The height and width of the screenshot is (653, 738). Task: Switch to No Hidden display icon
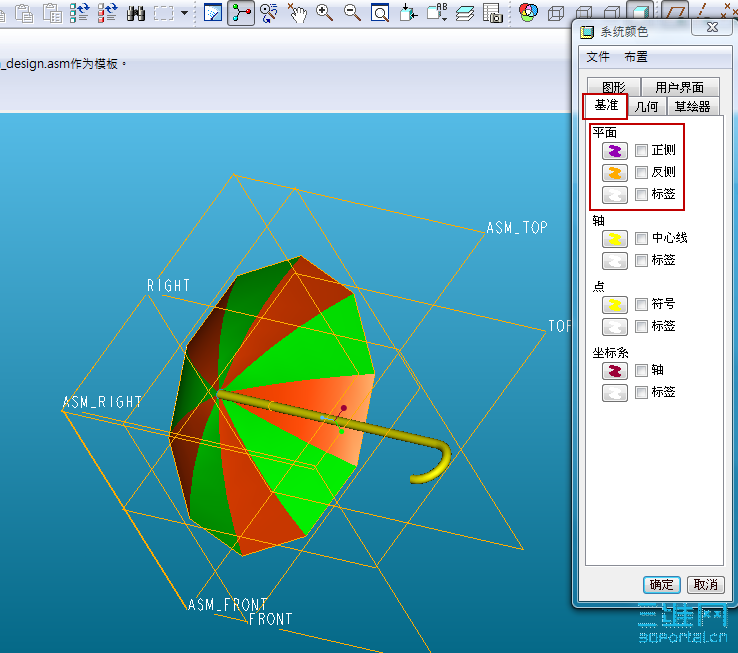point(611,13)
